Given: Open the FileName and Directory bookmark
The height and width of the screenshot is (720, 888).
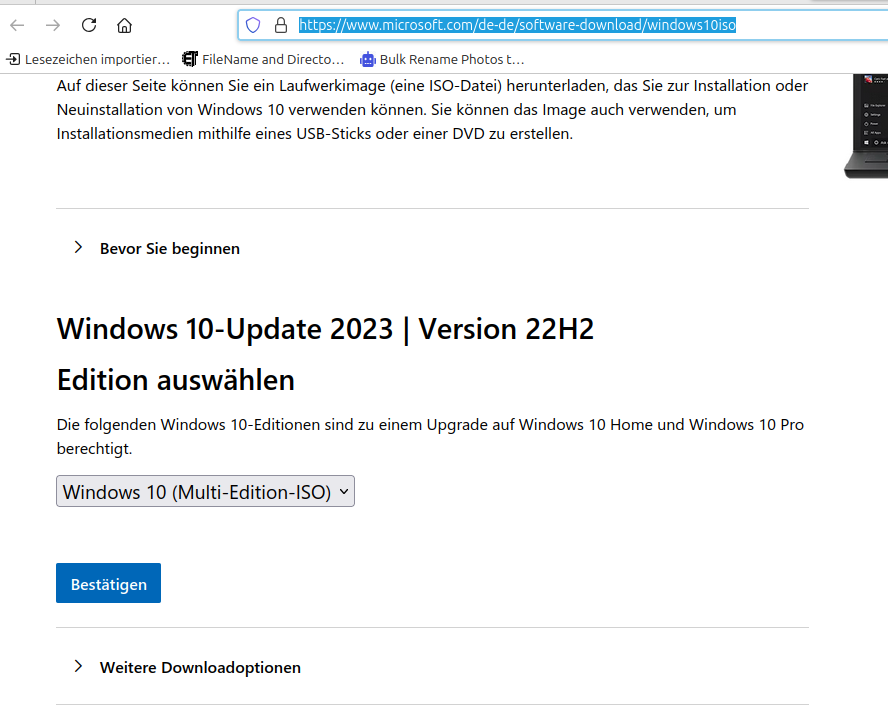Looking at the screenshot, I should pos(263,59).
